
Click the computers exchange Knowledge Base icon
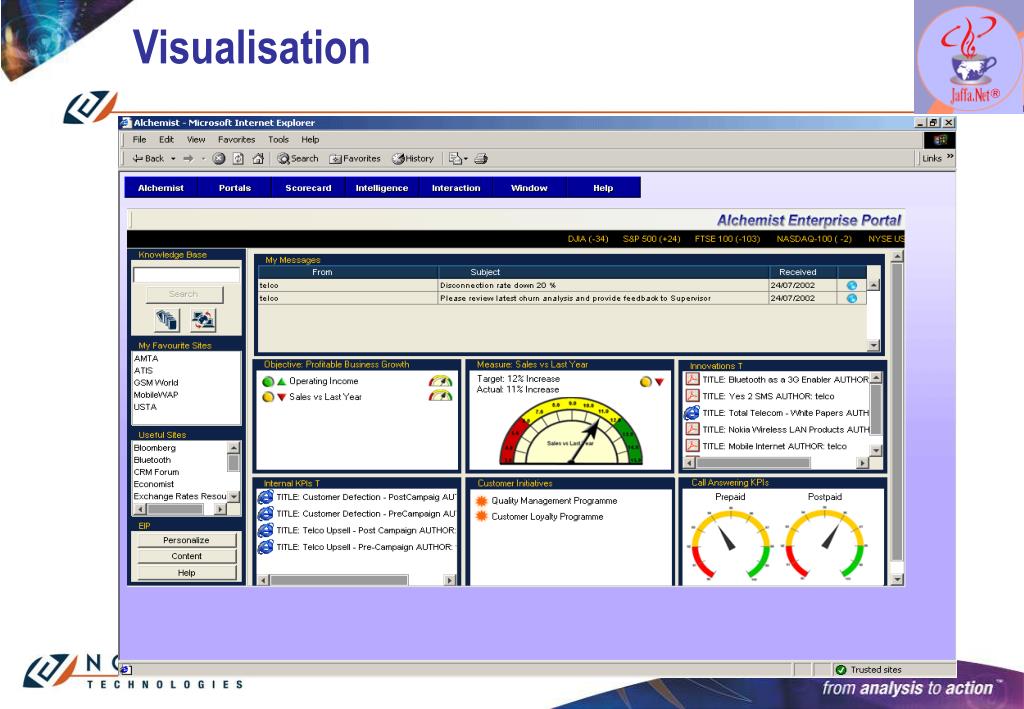(x=203, y=320)
